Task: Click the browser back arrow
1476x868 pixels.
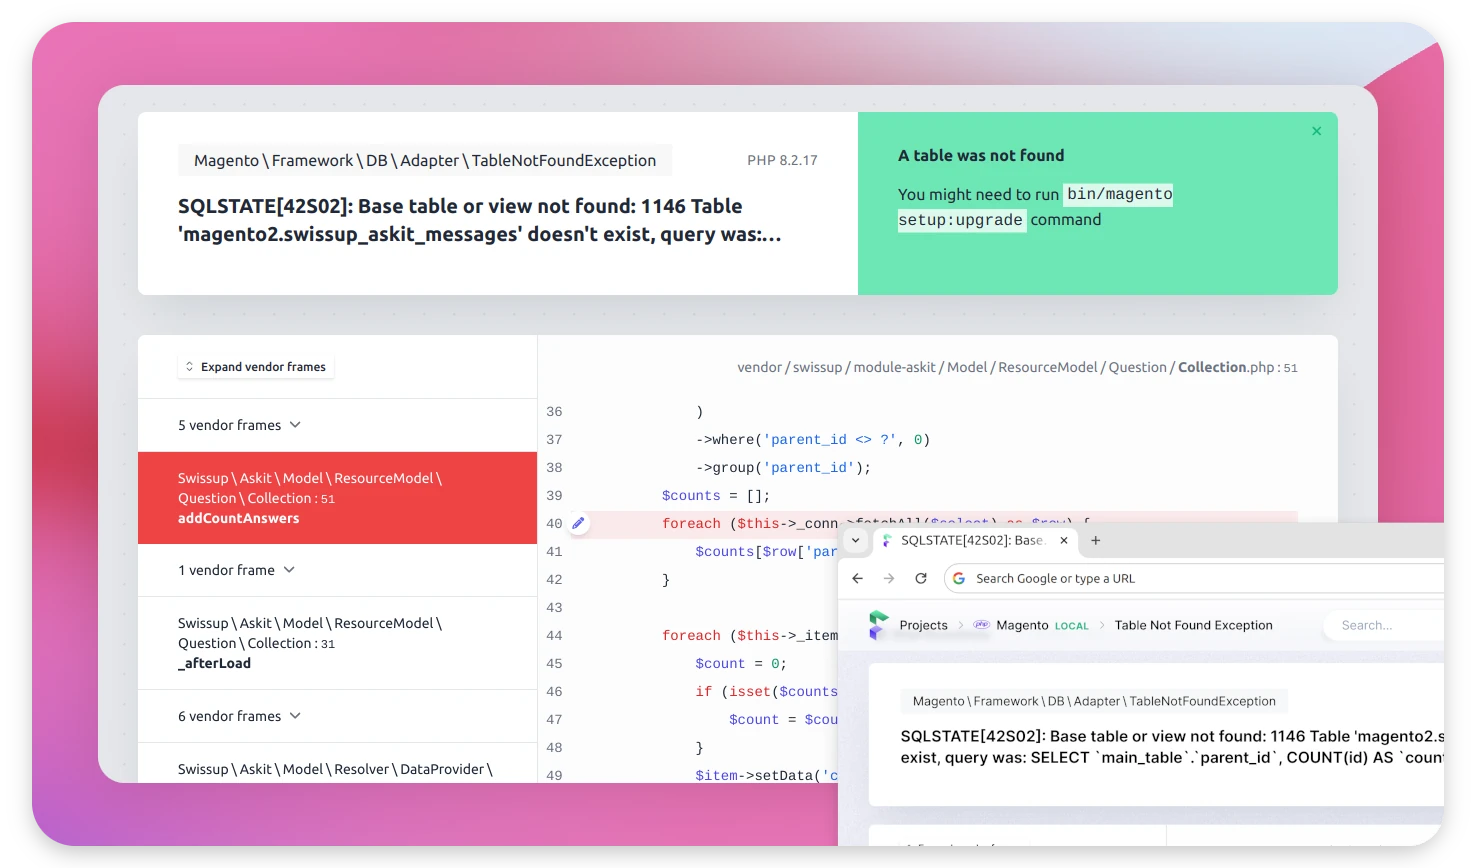Action: click(857, 578)
